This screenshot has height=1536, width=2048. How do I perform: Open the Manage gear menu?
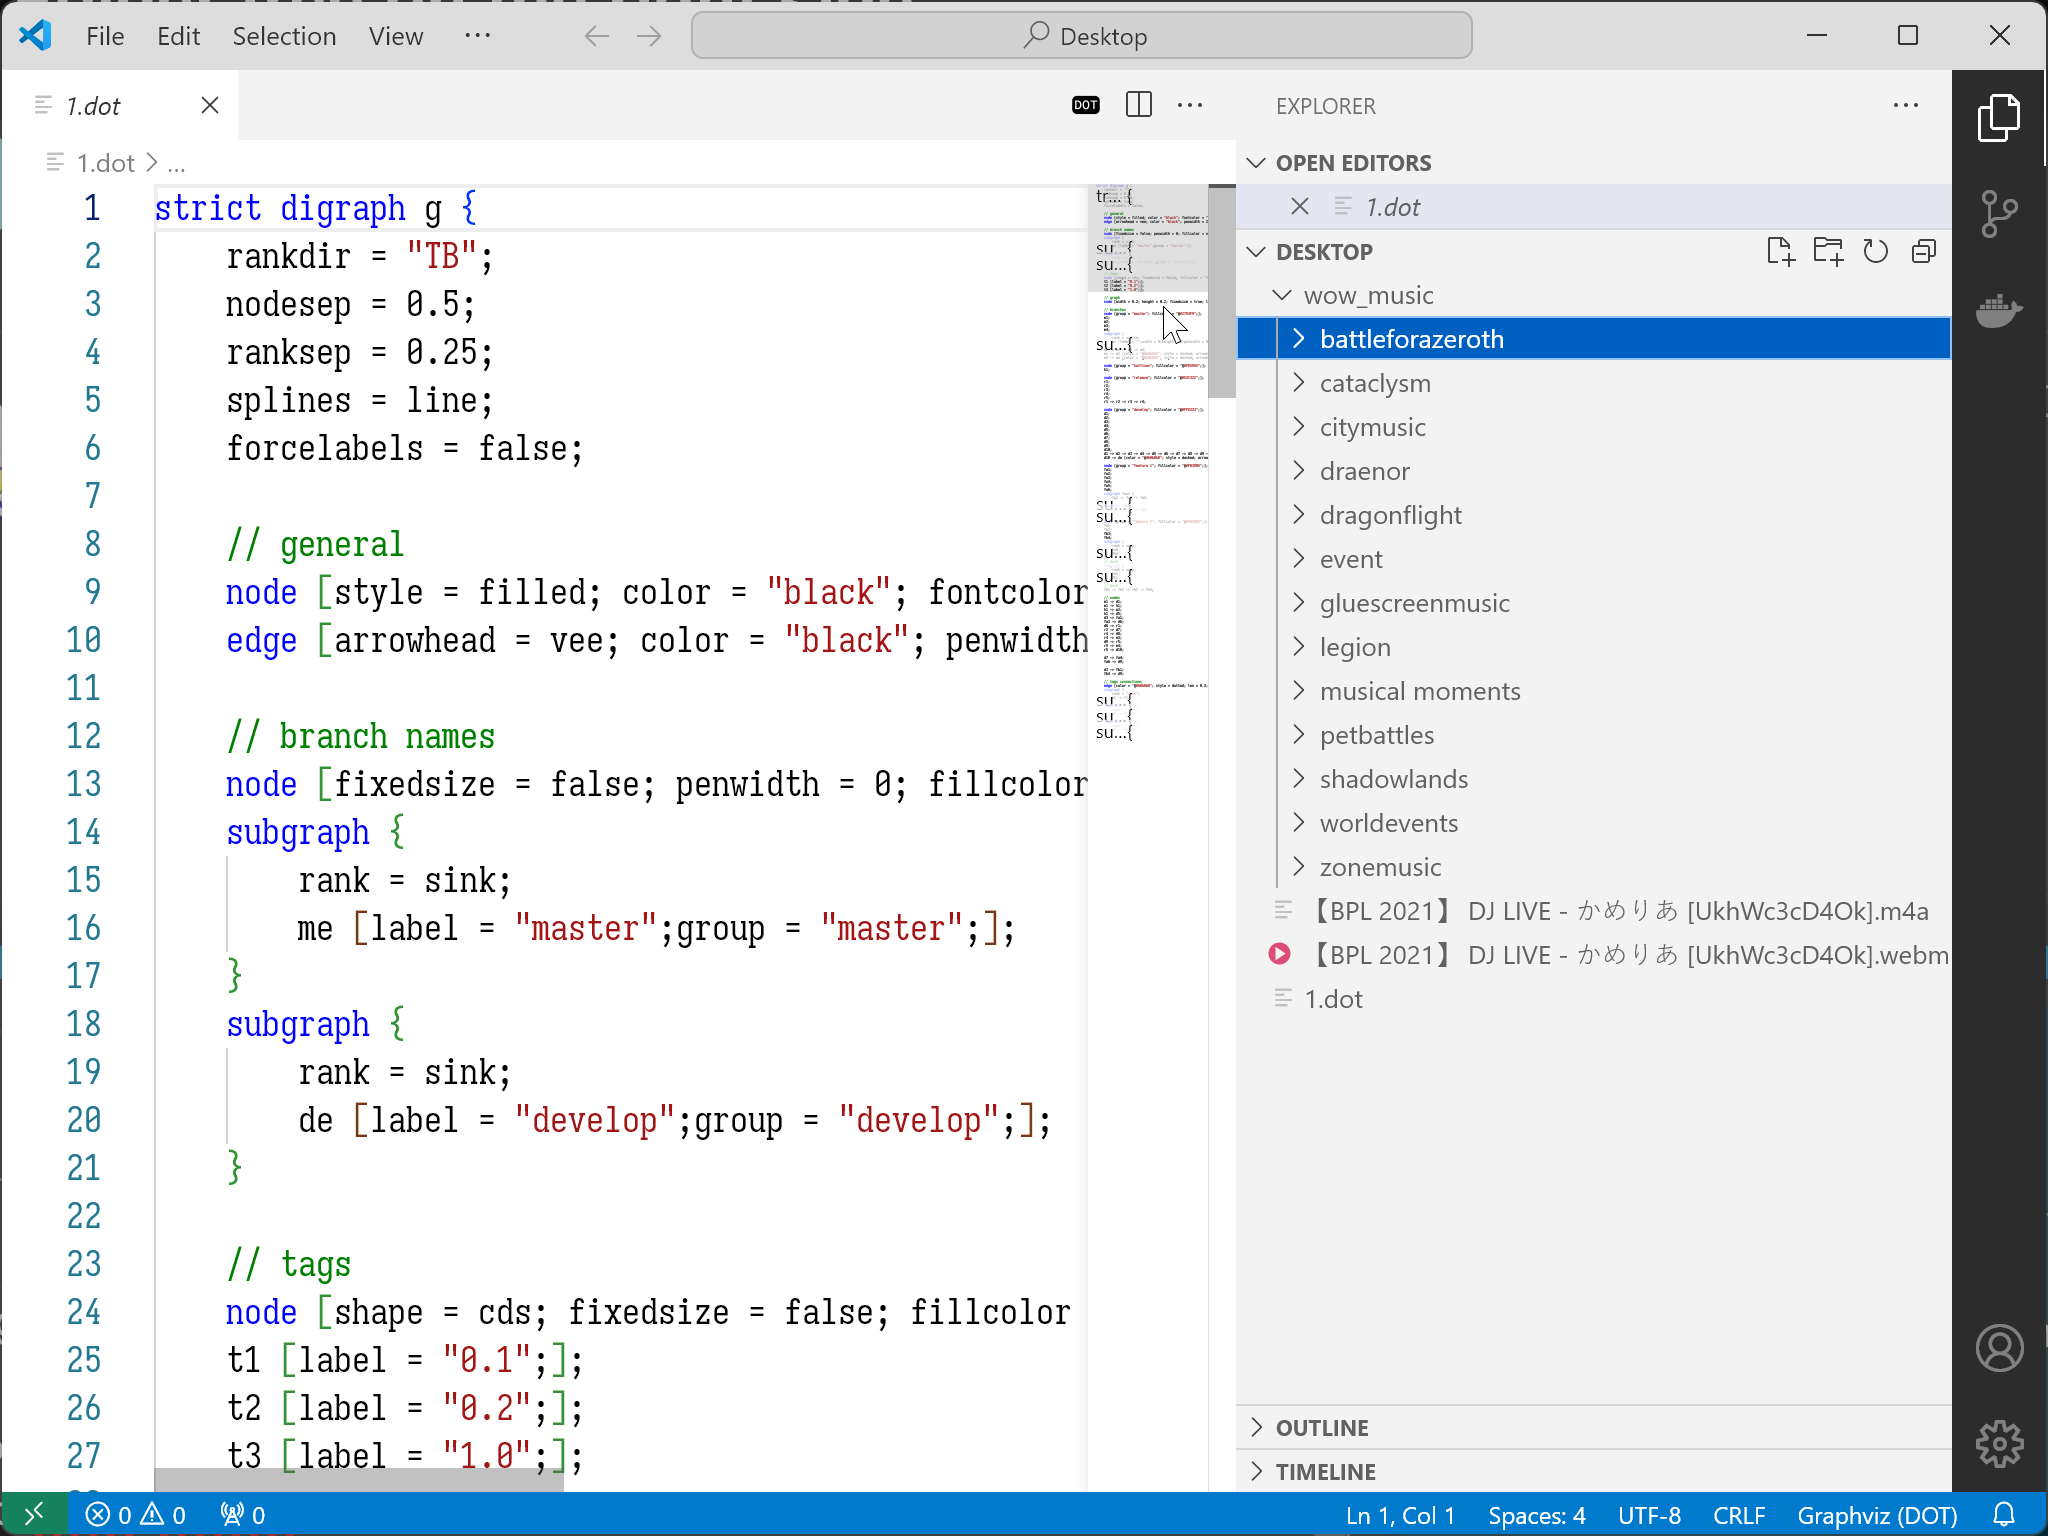pos(1998,1444)
